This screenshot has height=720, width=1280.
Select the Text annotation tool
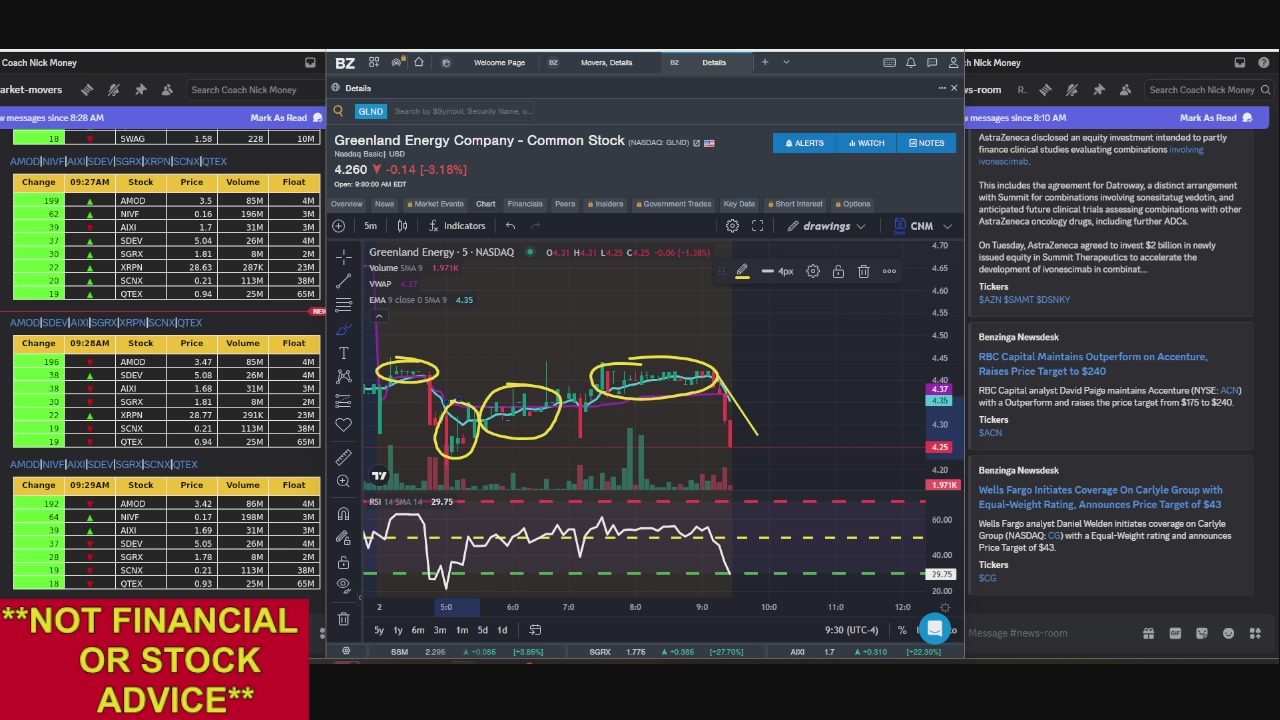click(343, 352)
